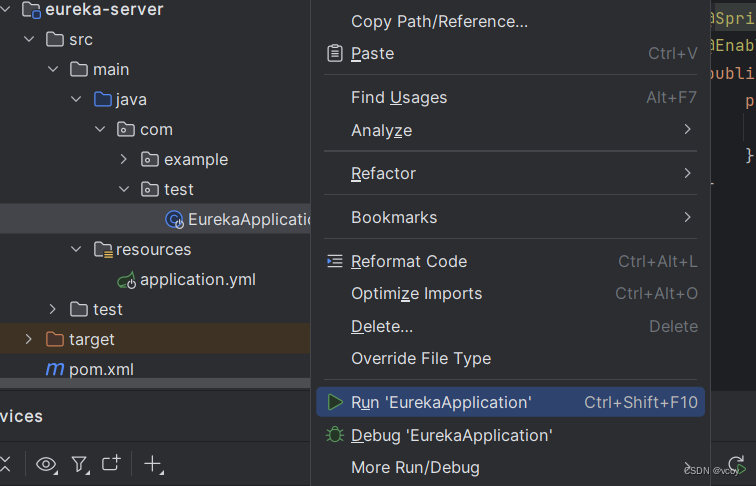This screenshot has width=756, height=486.
Task: Collapse the eureka-server module chevron
Action: tap(5, 9)
